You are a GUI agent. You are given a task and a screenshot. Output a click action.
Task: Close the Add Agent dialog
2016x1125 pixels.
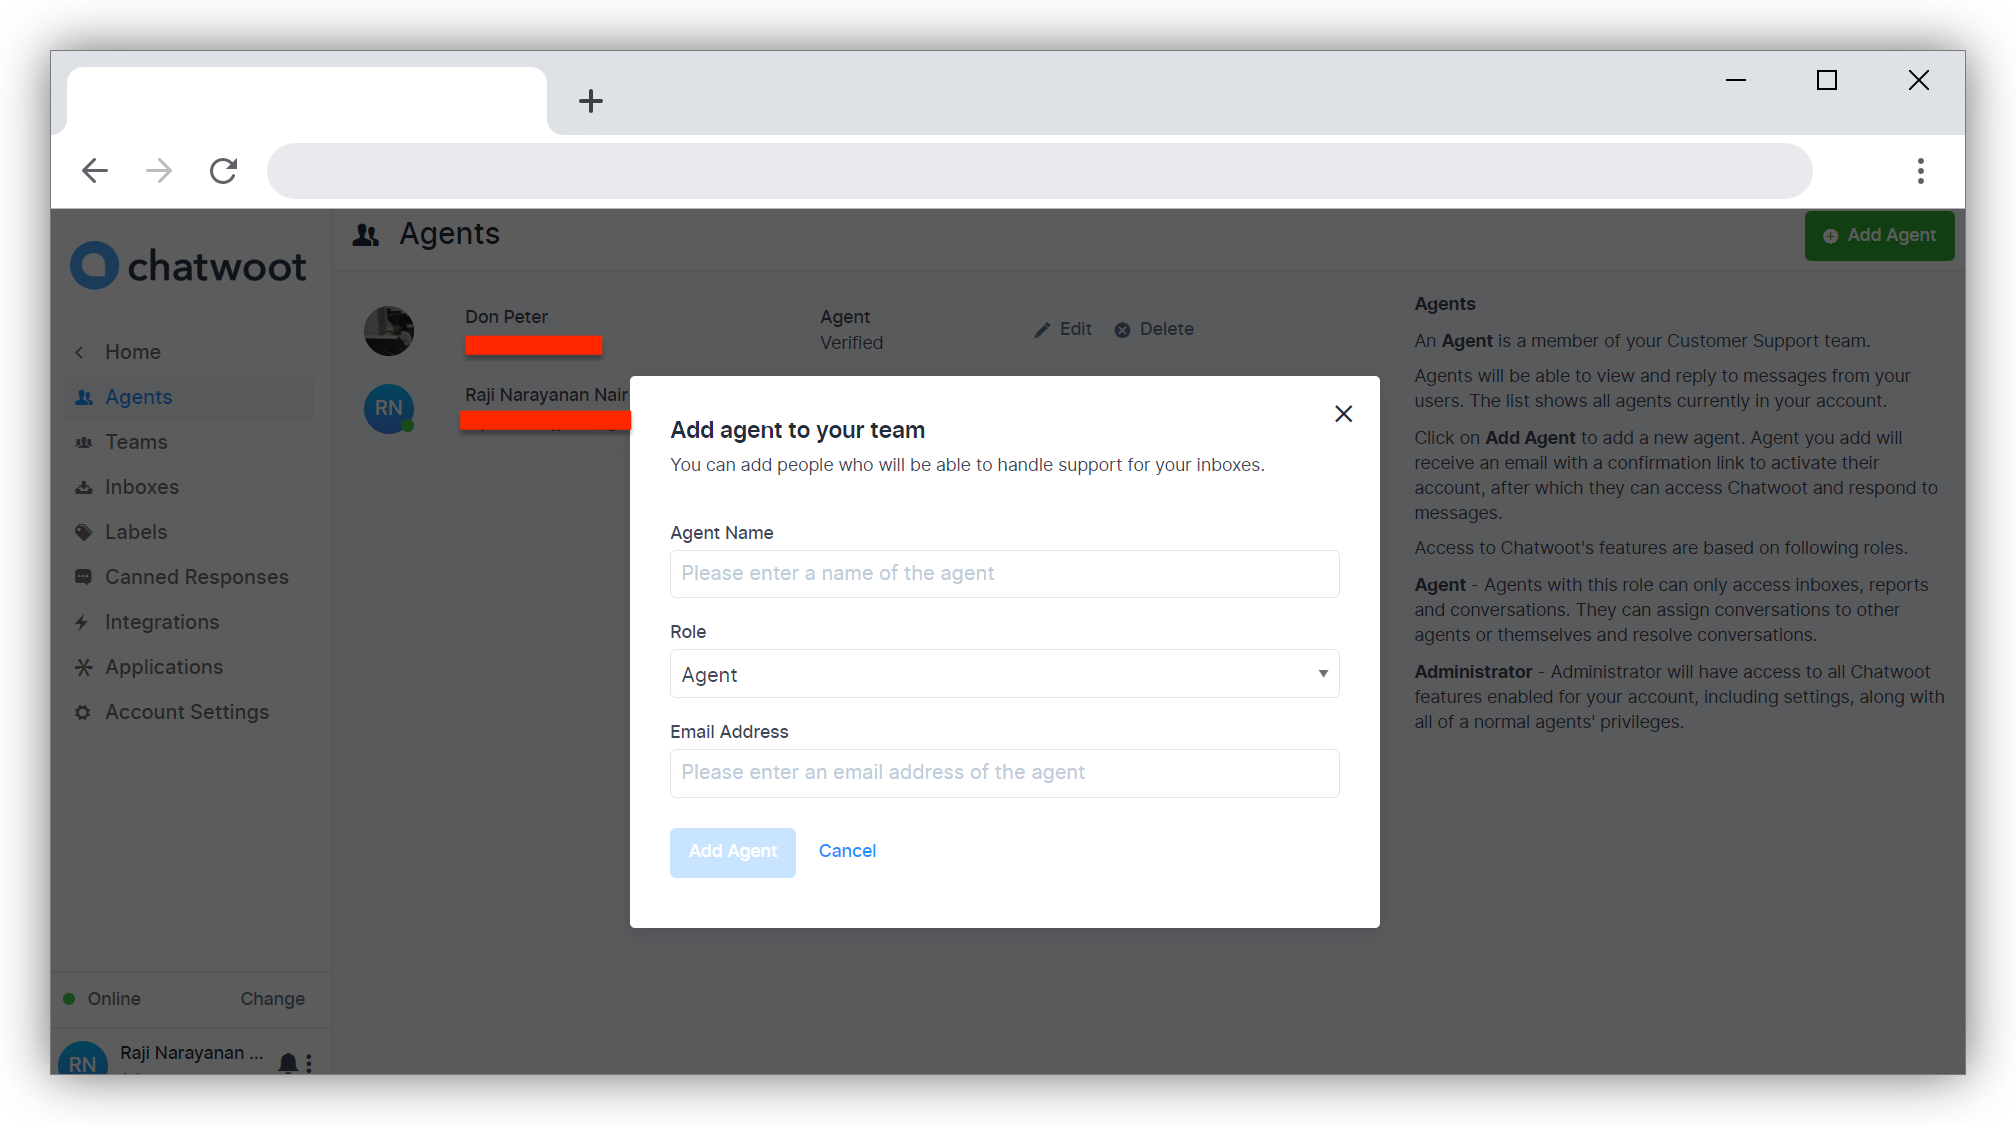coord(1342,414)
